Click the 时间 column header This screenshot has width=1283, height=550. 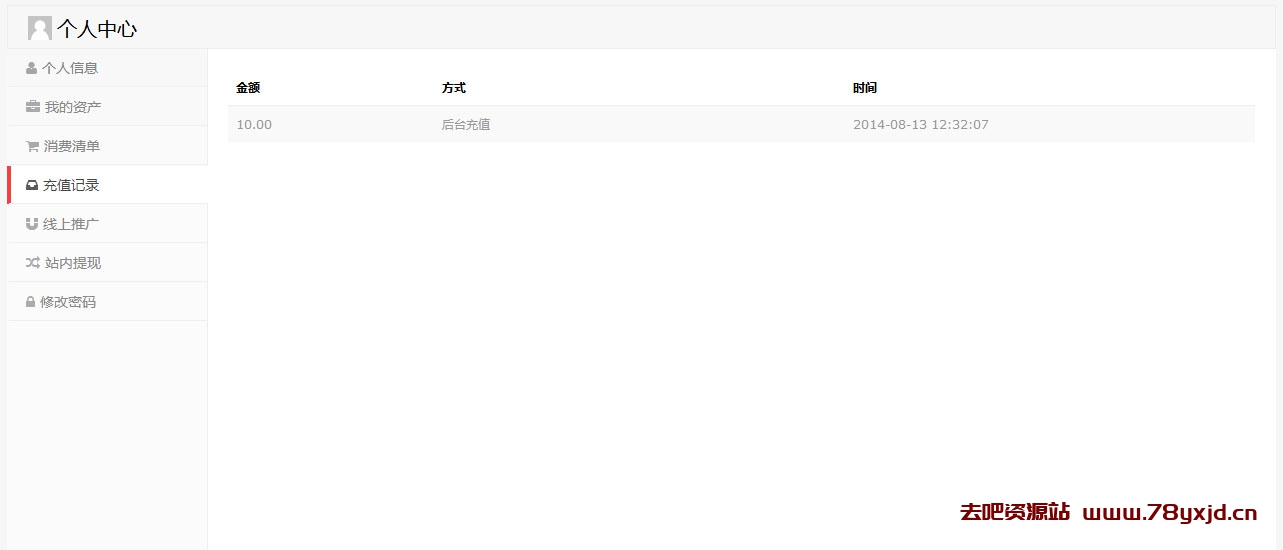(x=865, y=88)
